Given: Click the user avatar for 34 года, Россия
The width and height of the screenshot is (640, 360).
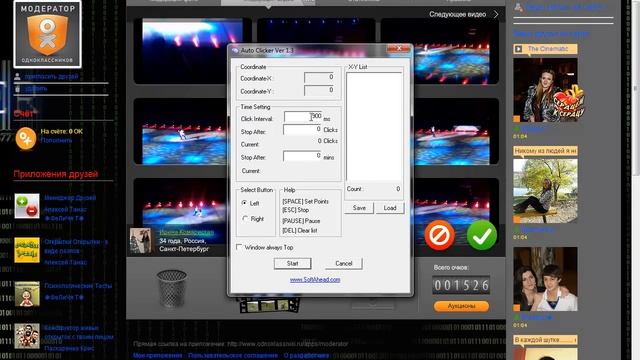Looking at the screenshot, I should (x=140, y=240).
